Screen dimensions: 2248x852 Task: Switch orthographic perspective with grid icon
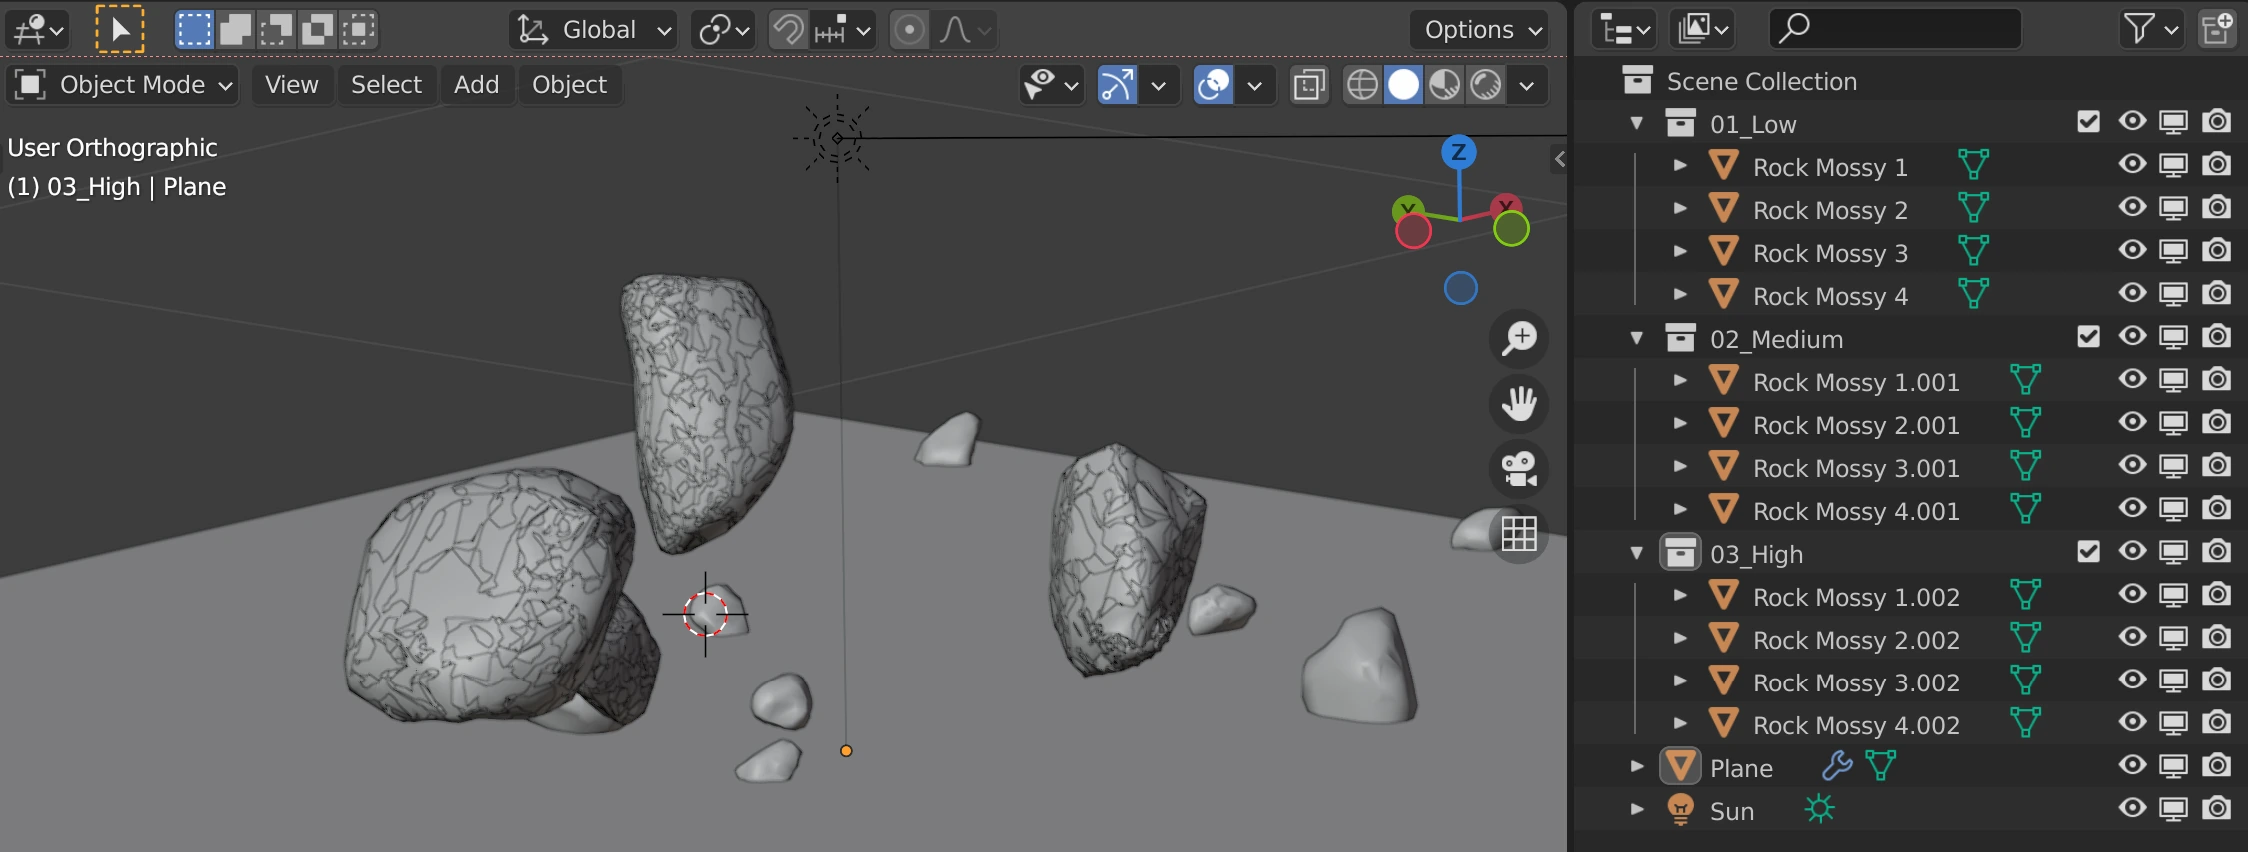click(x=1519, y=534)
